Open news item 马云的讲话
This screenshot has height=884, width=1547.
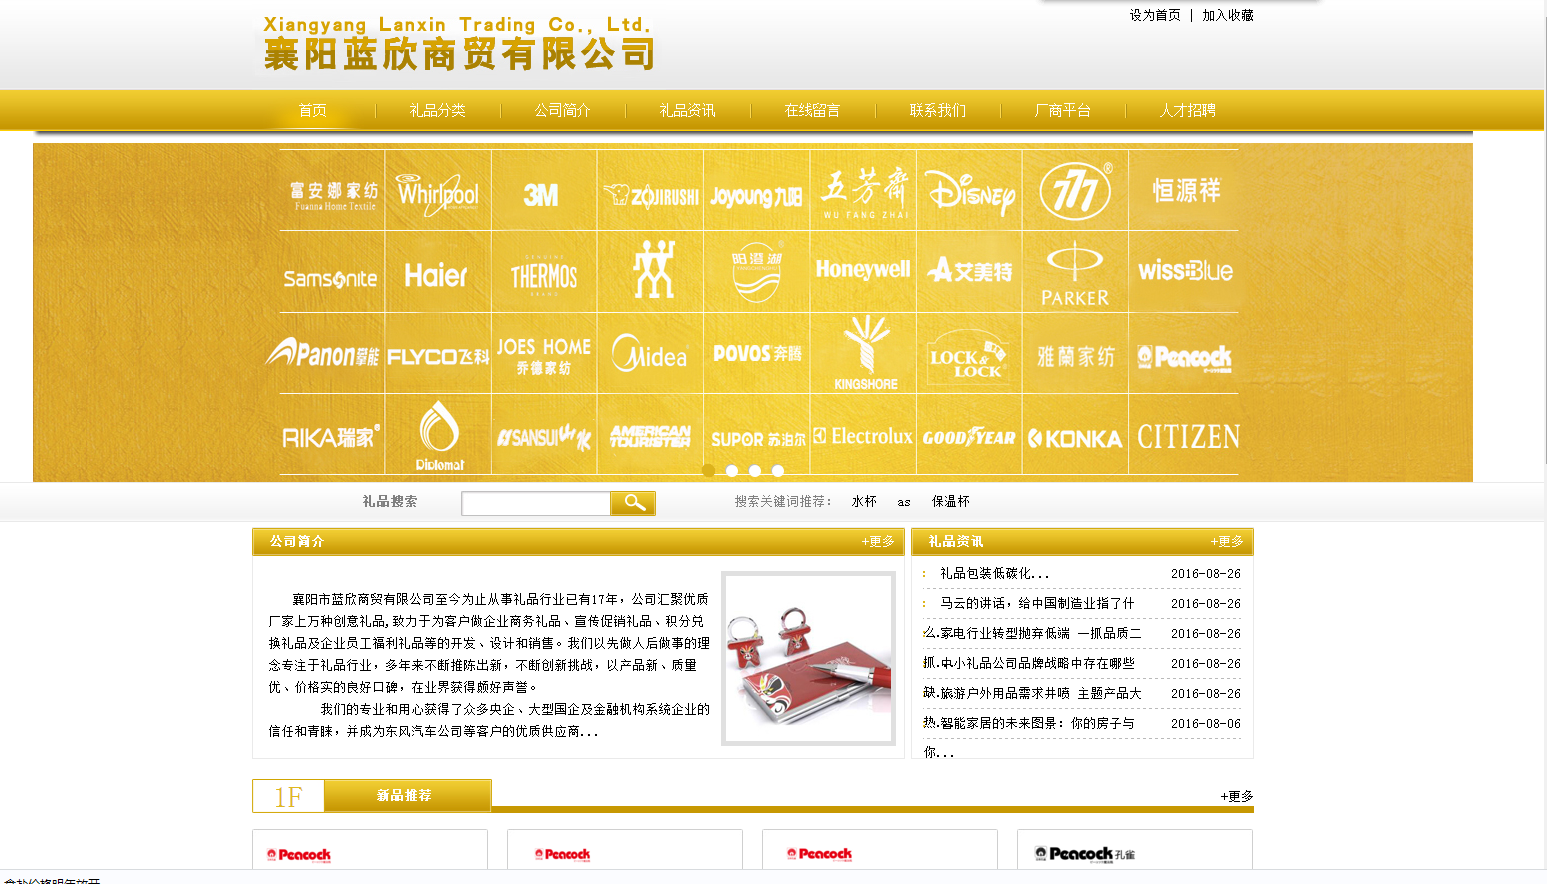1037,603
